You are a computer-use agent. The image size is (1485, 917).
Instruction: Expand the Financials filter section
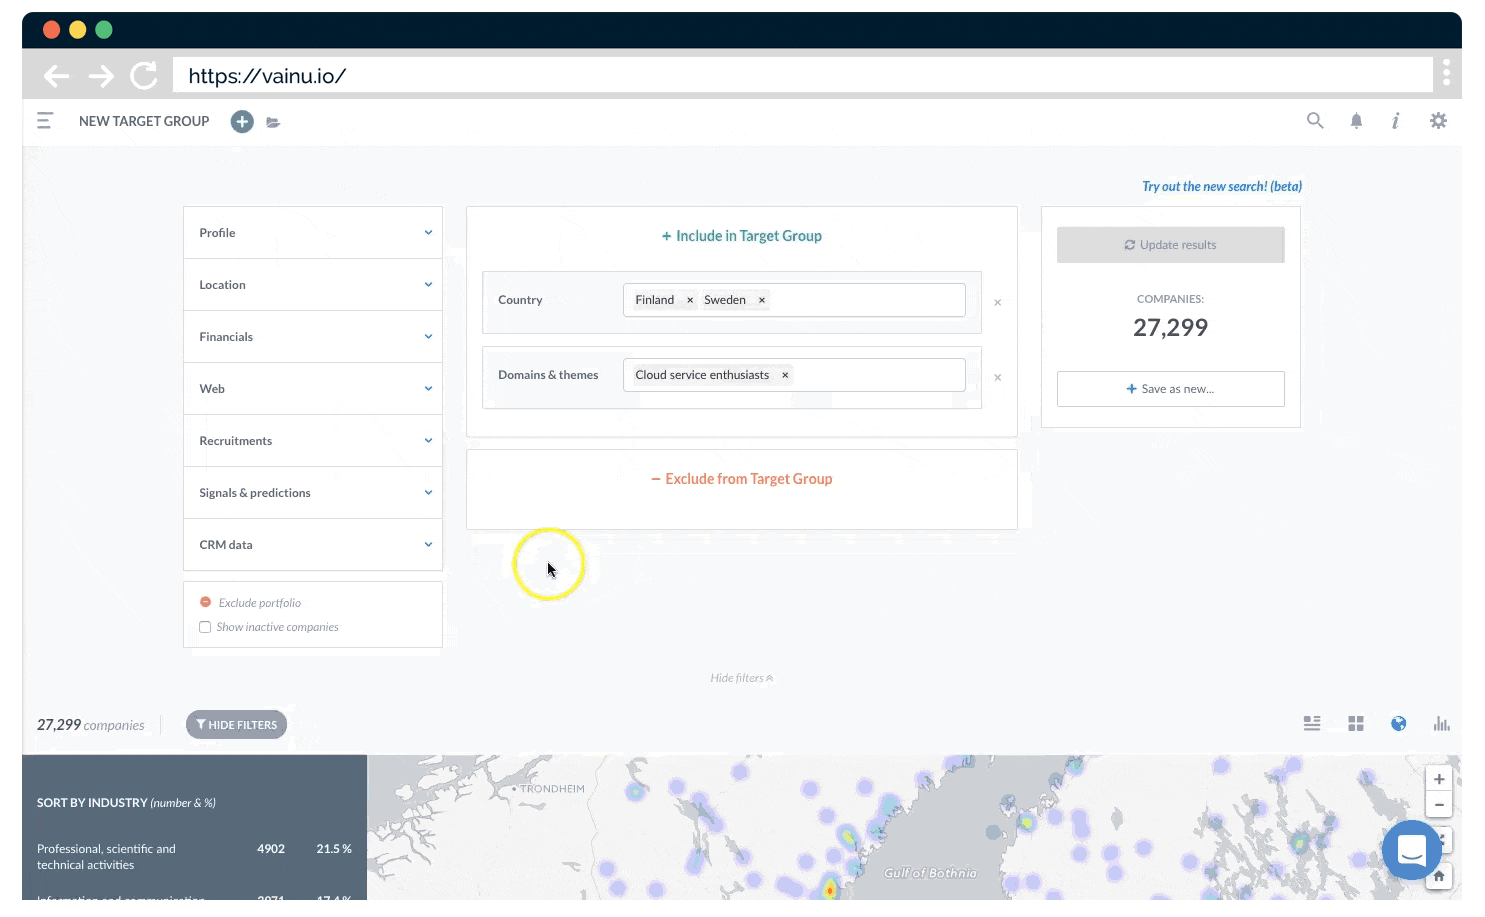click(313, 336)
